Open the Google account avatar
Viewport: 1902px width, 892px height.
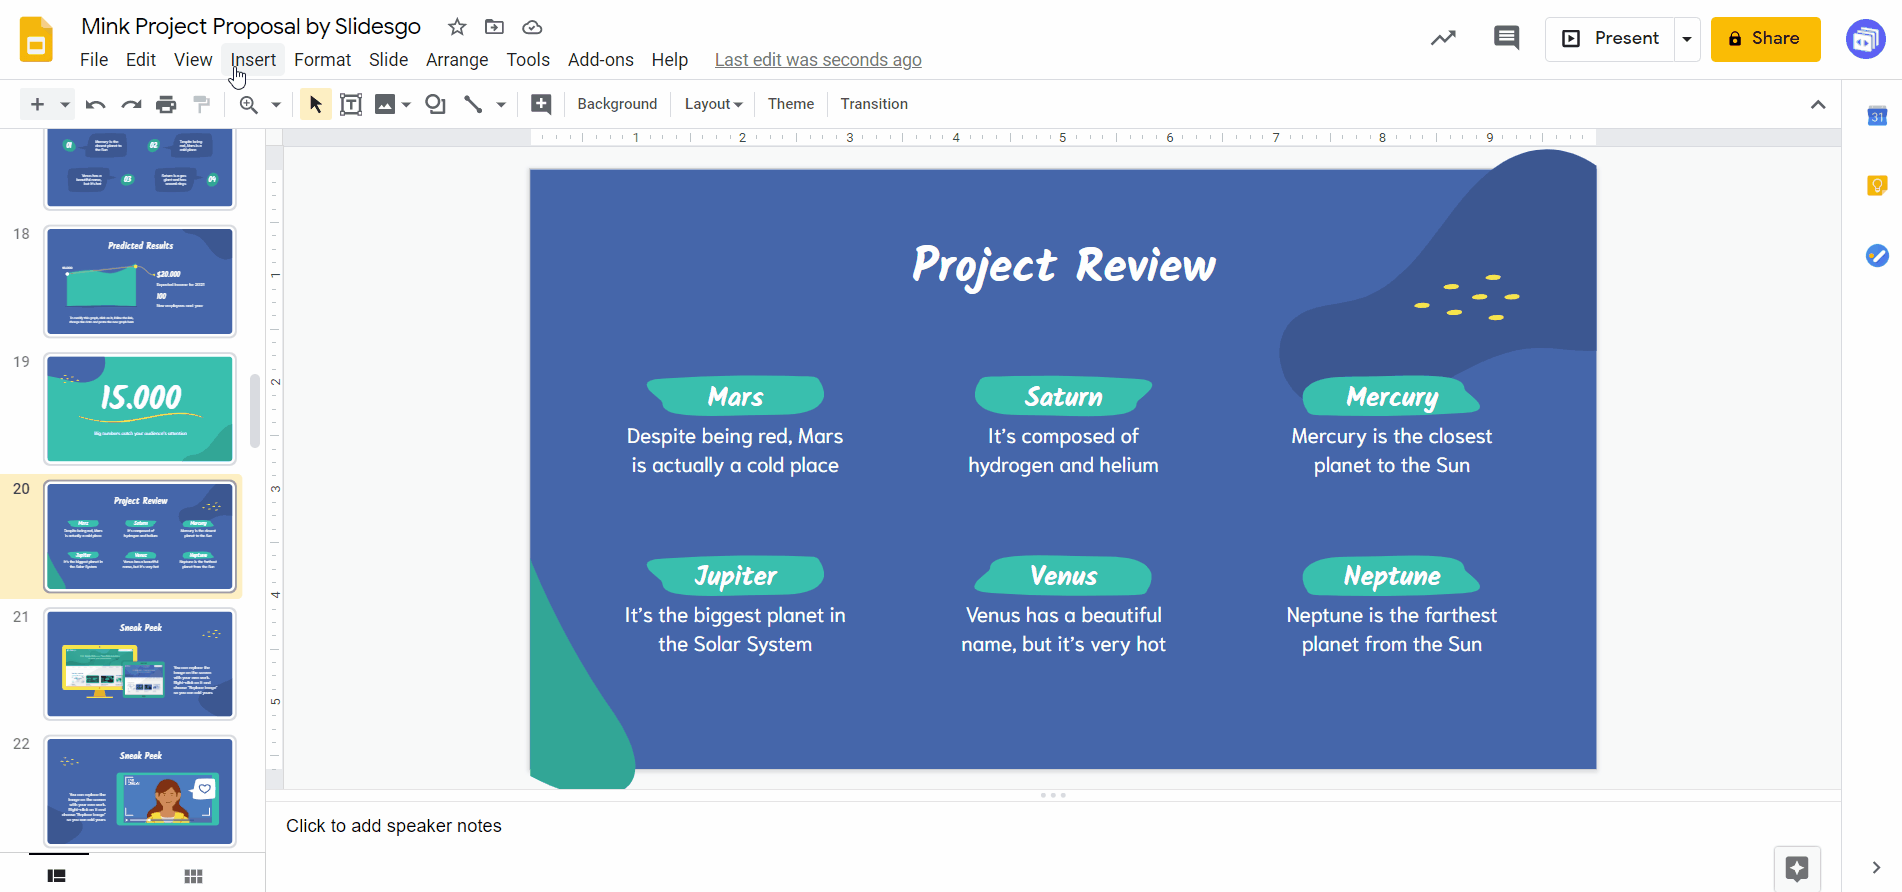pos(1865,39)
